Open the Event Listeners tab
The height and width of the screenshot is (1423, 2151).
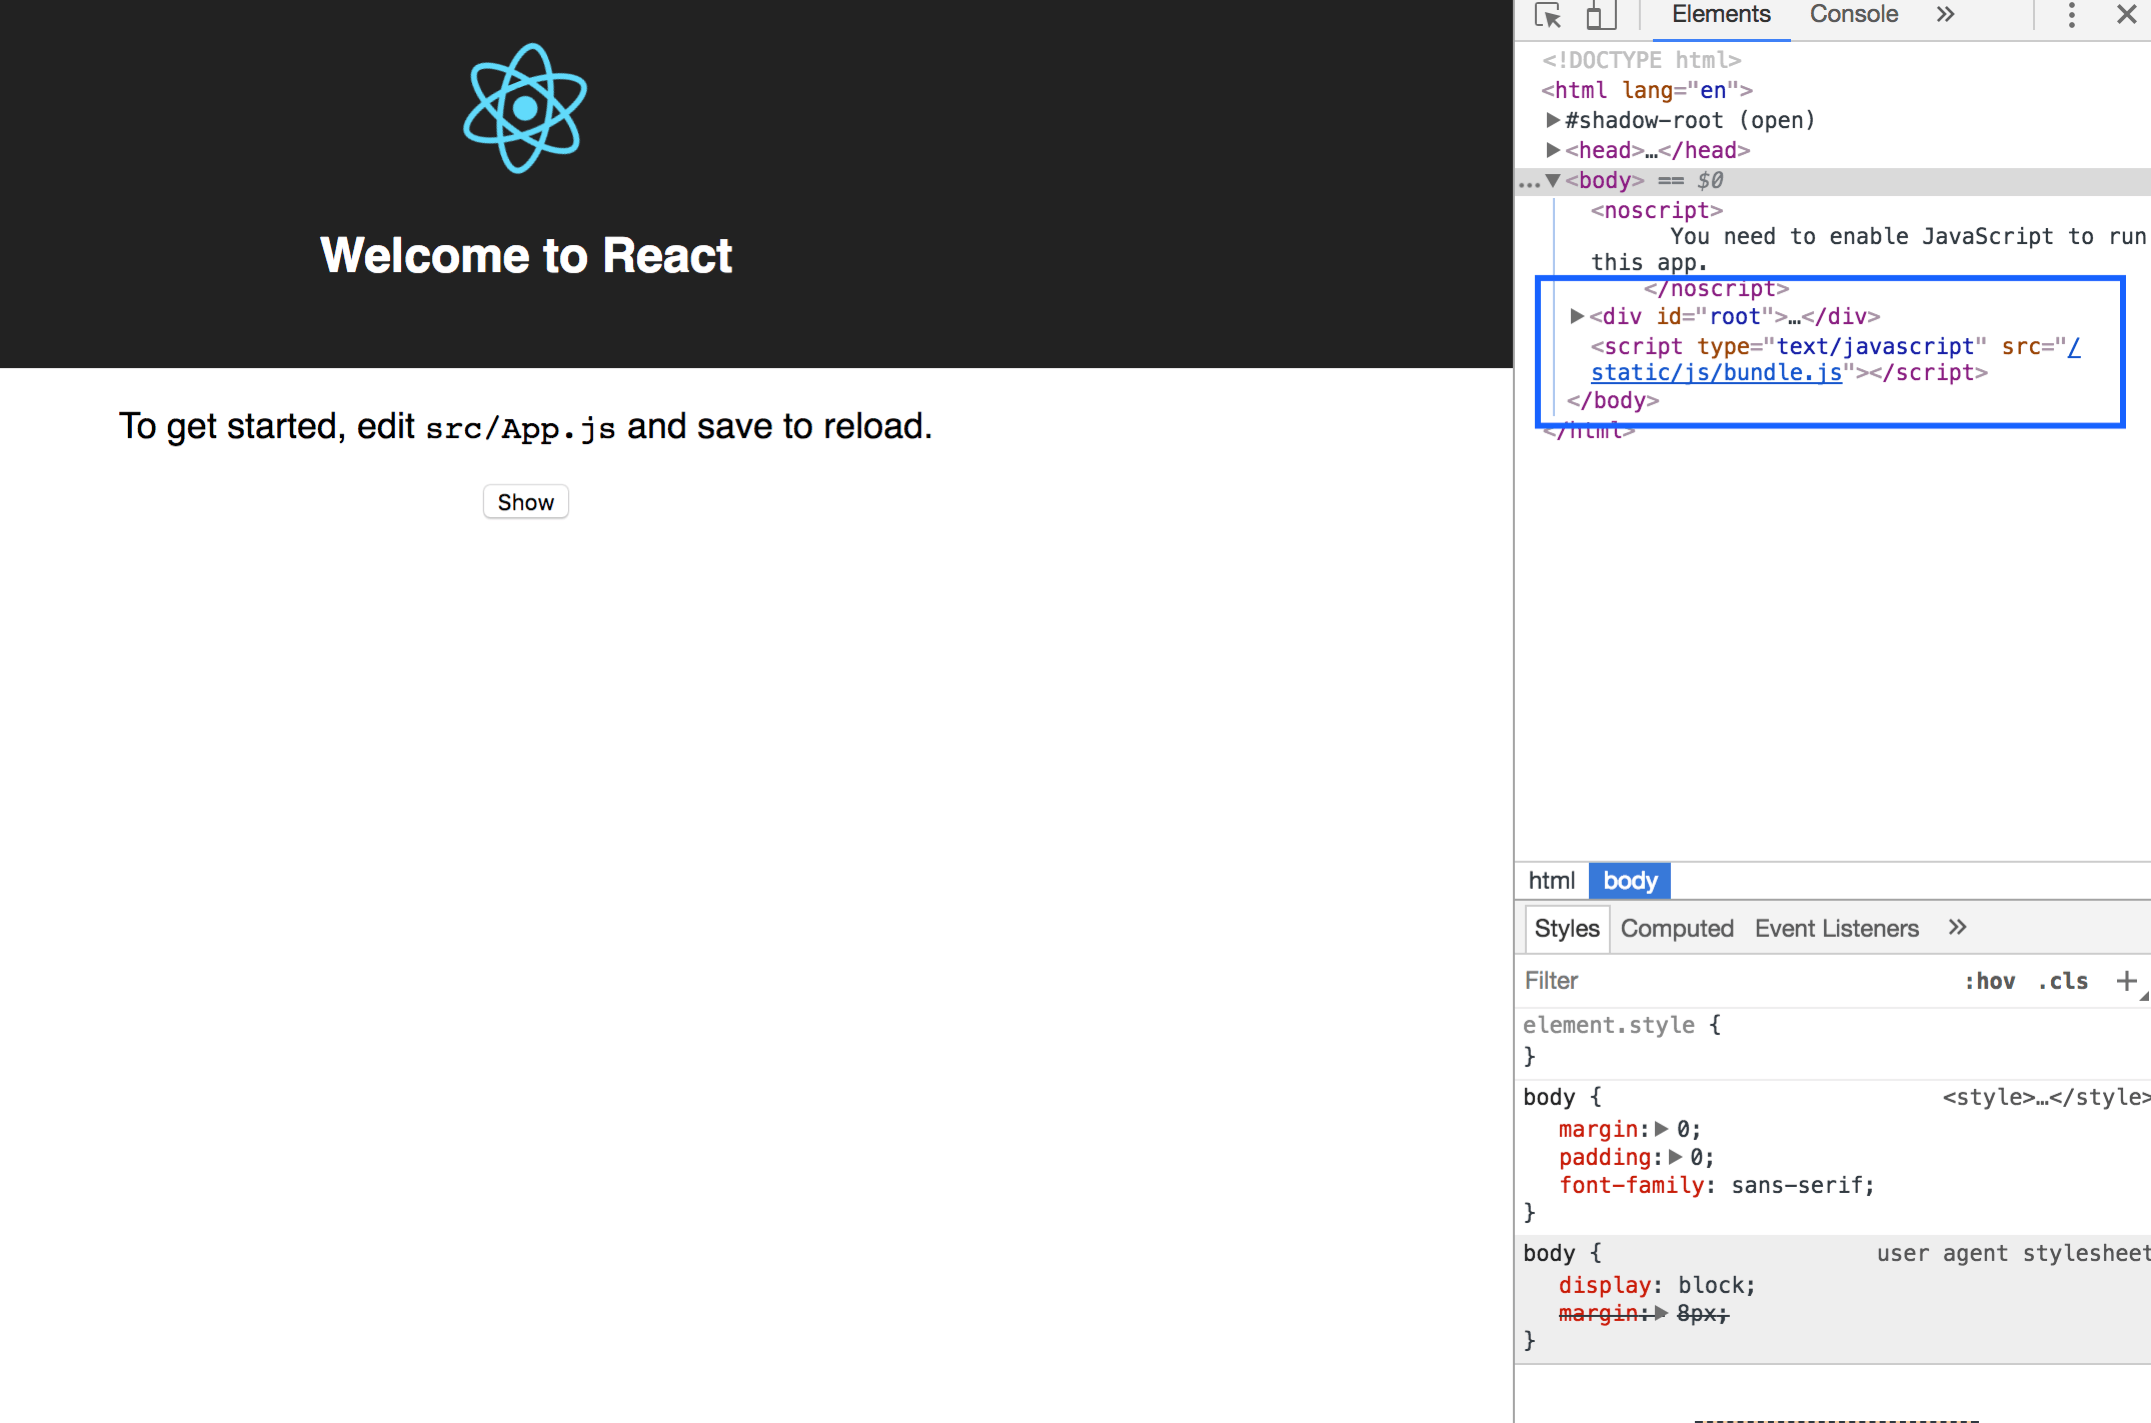(1836, 928)
